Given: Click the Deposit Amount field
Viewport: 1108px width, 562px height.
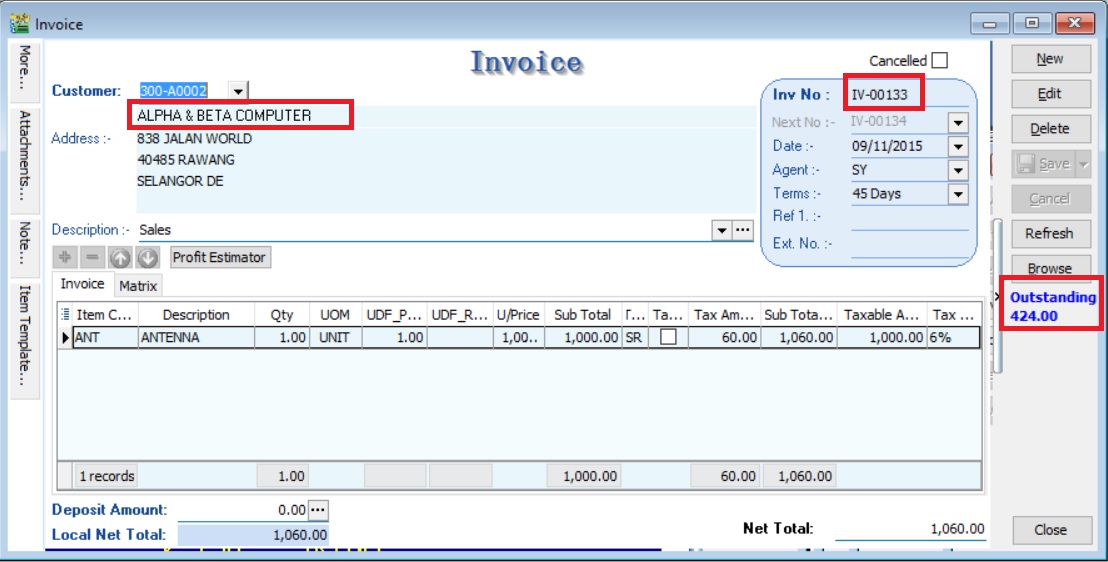Looking at the screenshot, I should [242, 510].
